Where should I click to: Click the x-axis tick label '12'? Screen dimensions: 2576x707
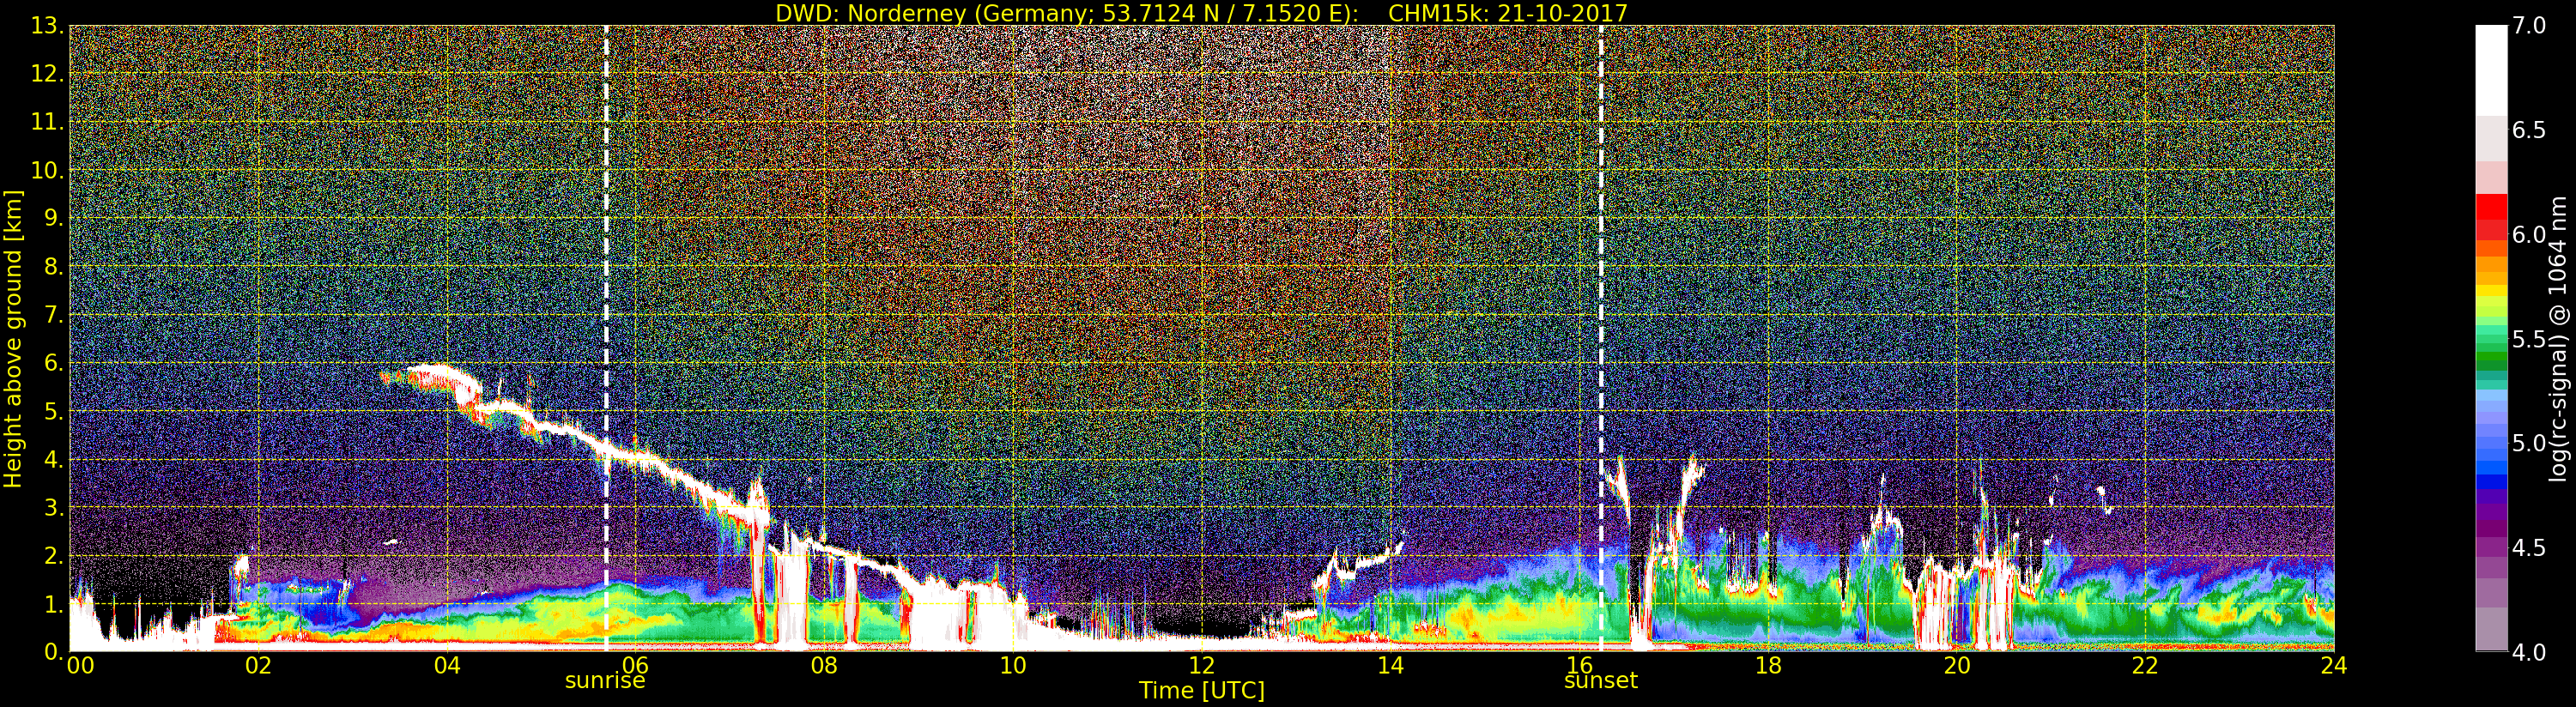[1201, 666]
